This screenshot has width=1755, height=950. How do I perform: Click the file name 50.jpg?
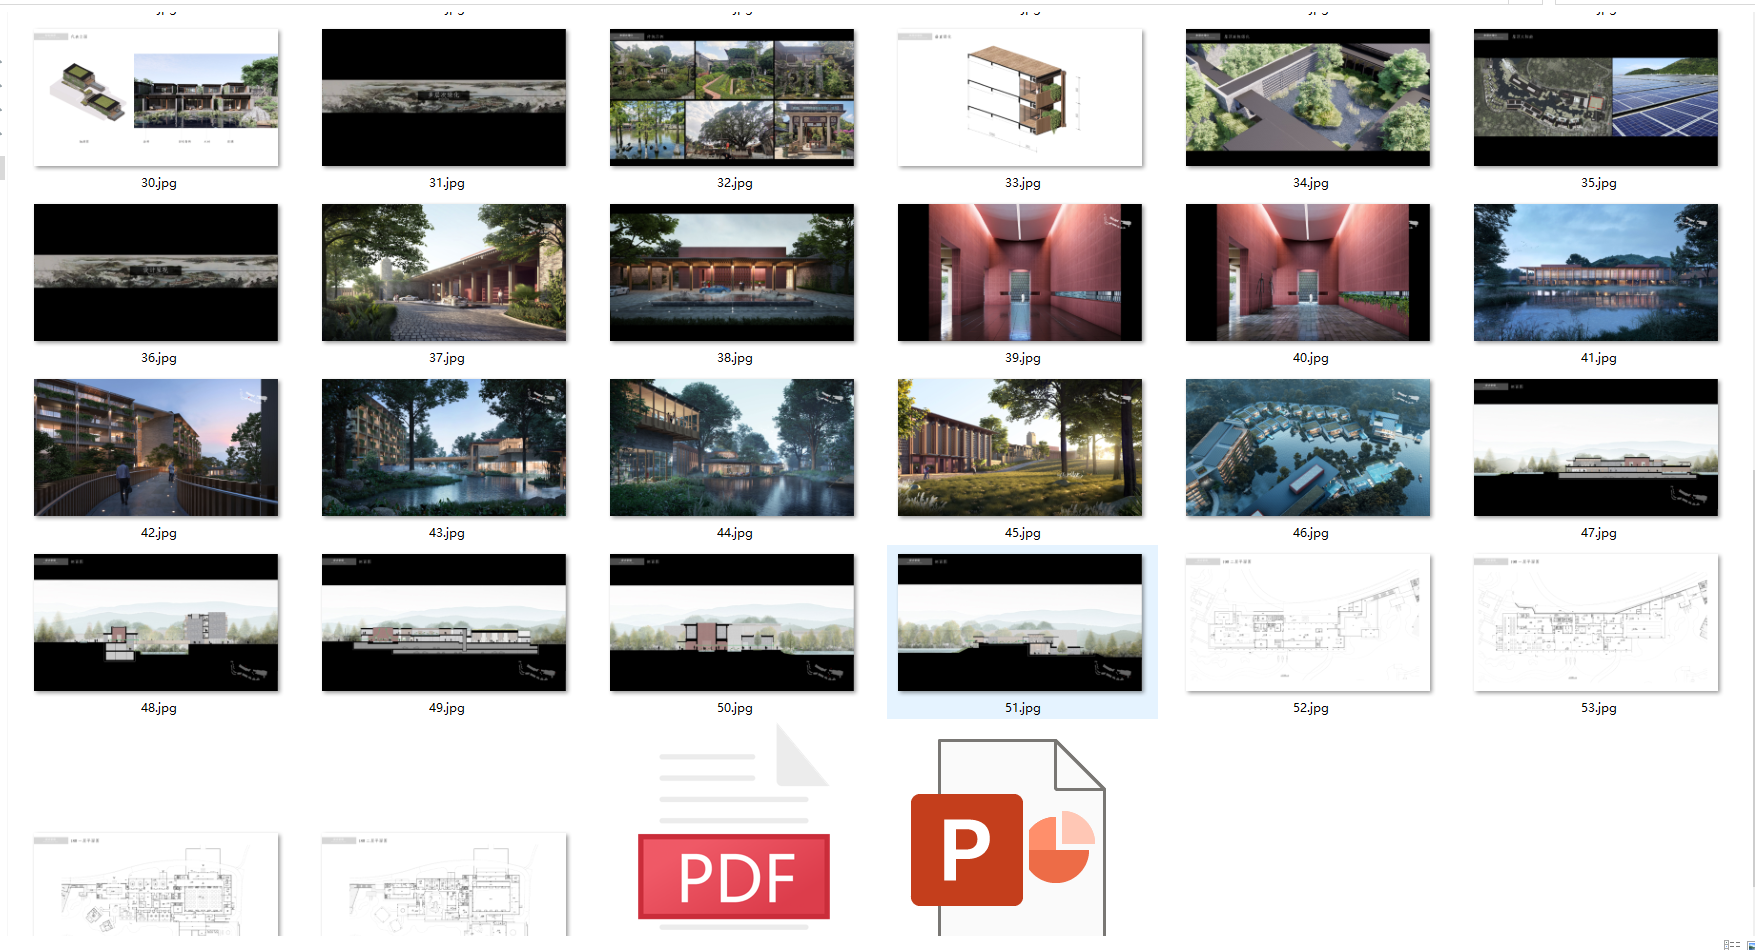[735, 708]
